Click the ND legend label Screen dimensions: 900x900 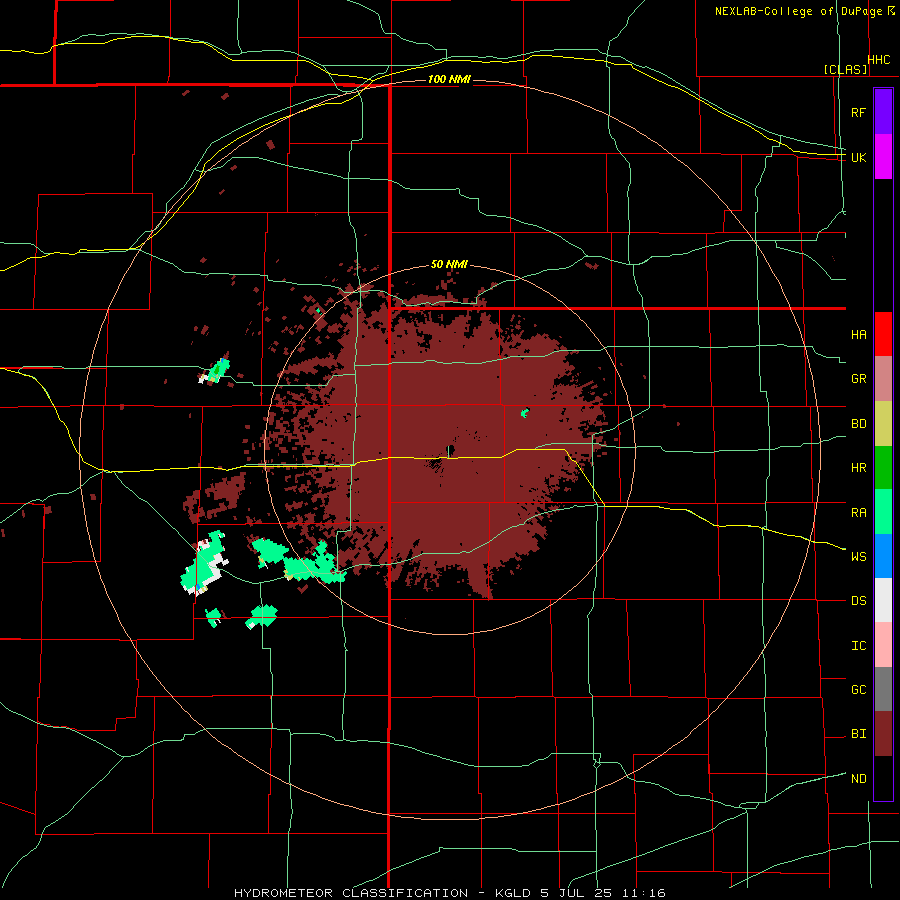859,779
